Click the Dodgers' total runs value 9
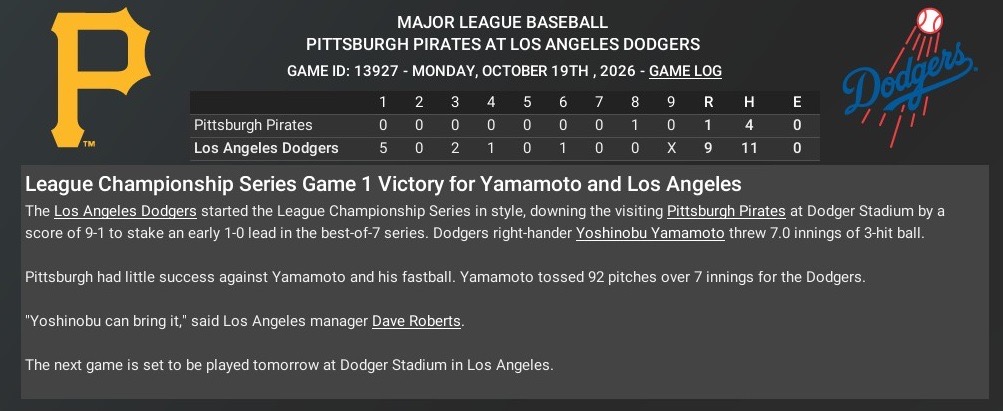 (708, 148)
